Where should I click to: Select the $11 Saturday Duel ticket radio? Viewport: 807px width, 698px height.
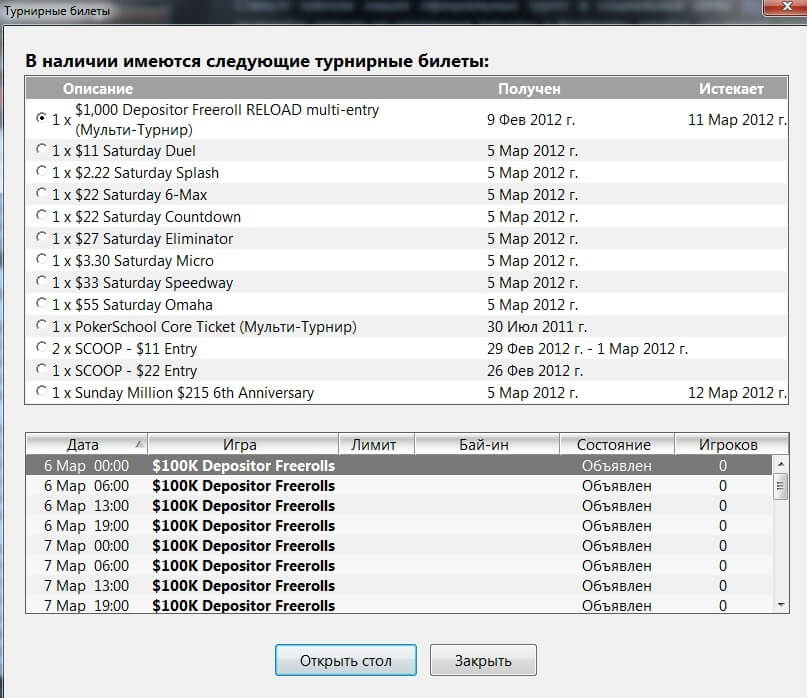pos(41,149)
